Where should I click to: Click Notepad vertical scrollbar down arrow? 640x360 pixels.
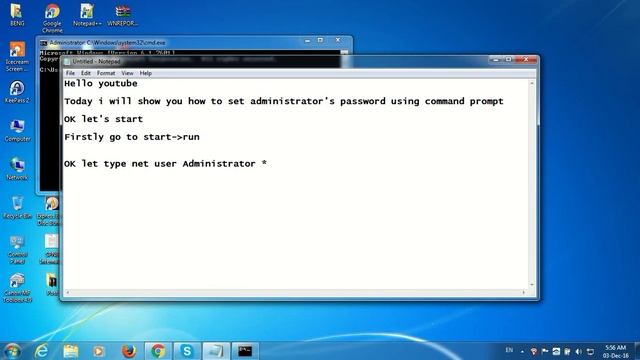point(532,284)
